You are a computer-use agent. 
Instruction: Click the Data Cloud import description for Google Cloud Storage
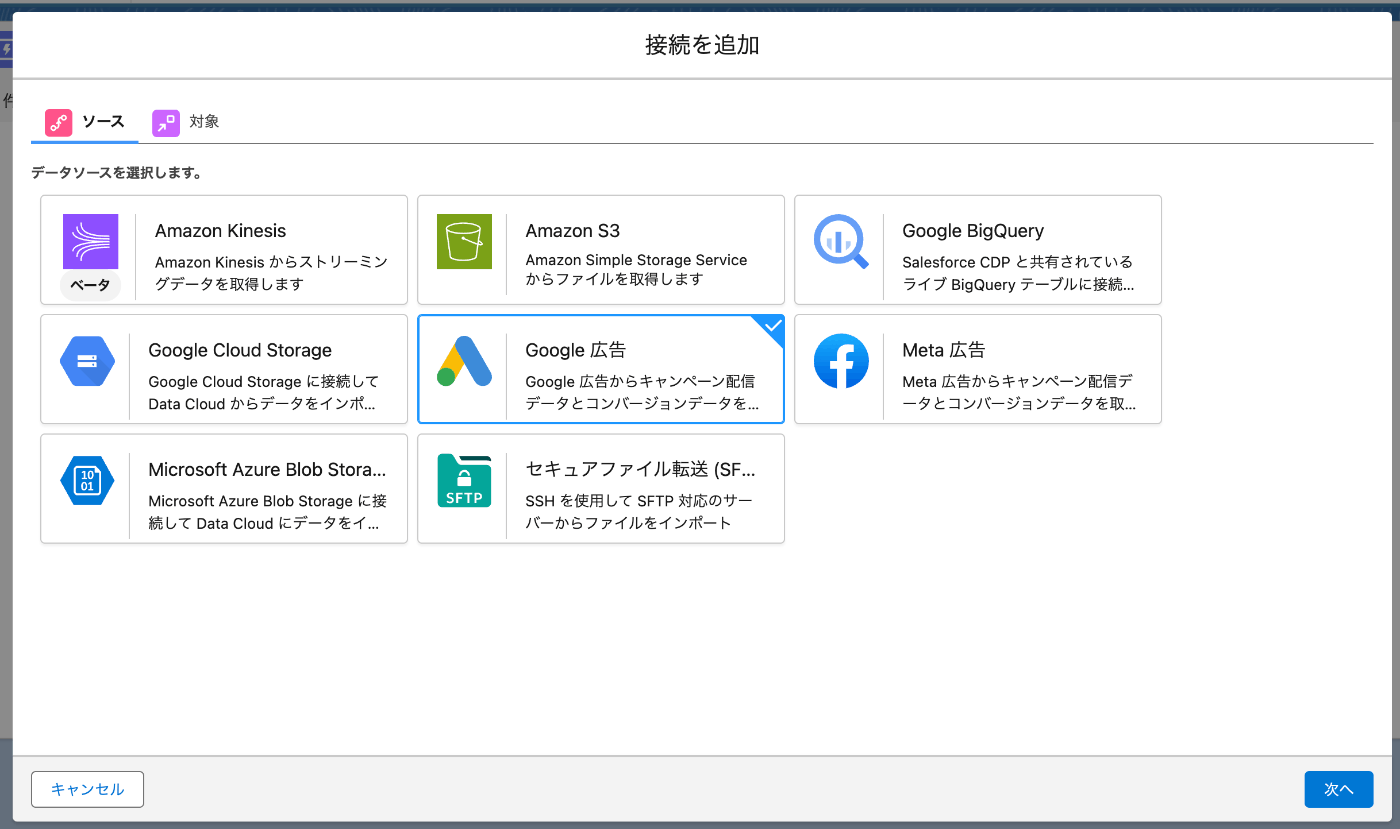click(264, 393)
